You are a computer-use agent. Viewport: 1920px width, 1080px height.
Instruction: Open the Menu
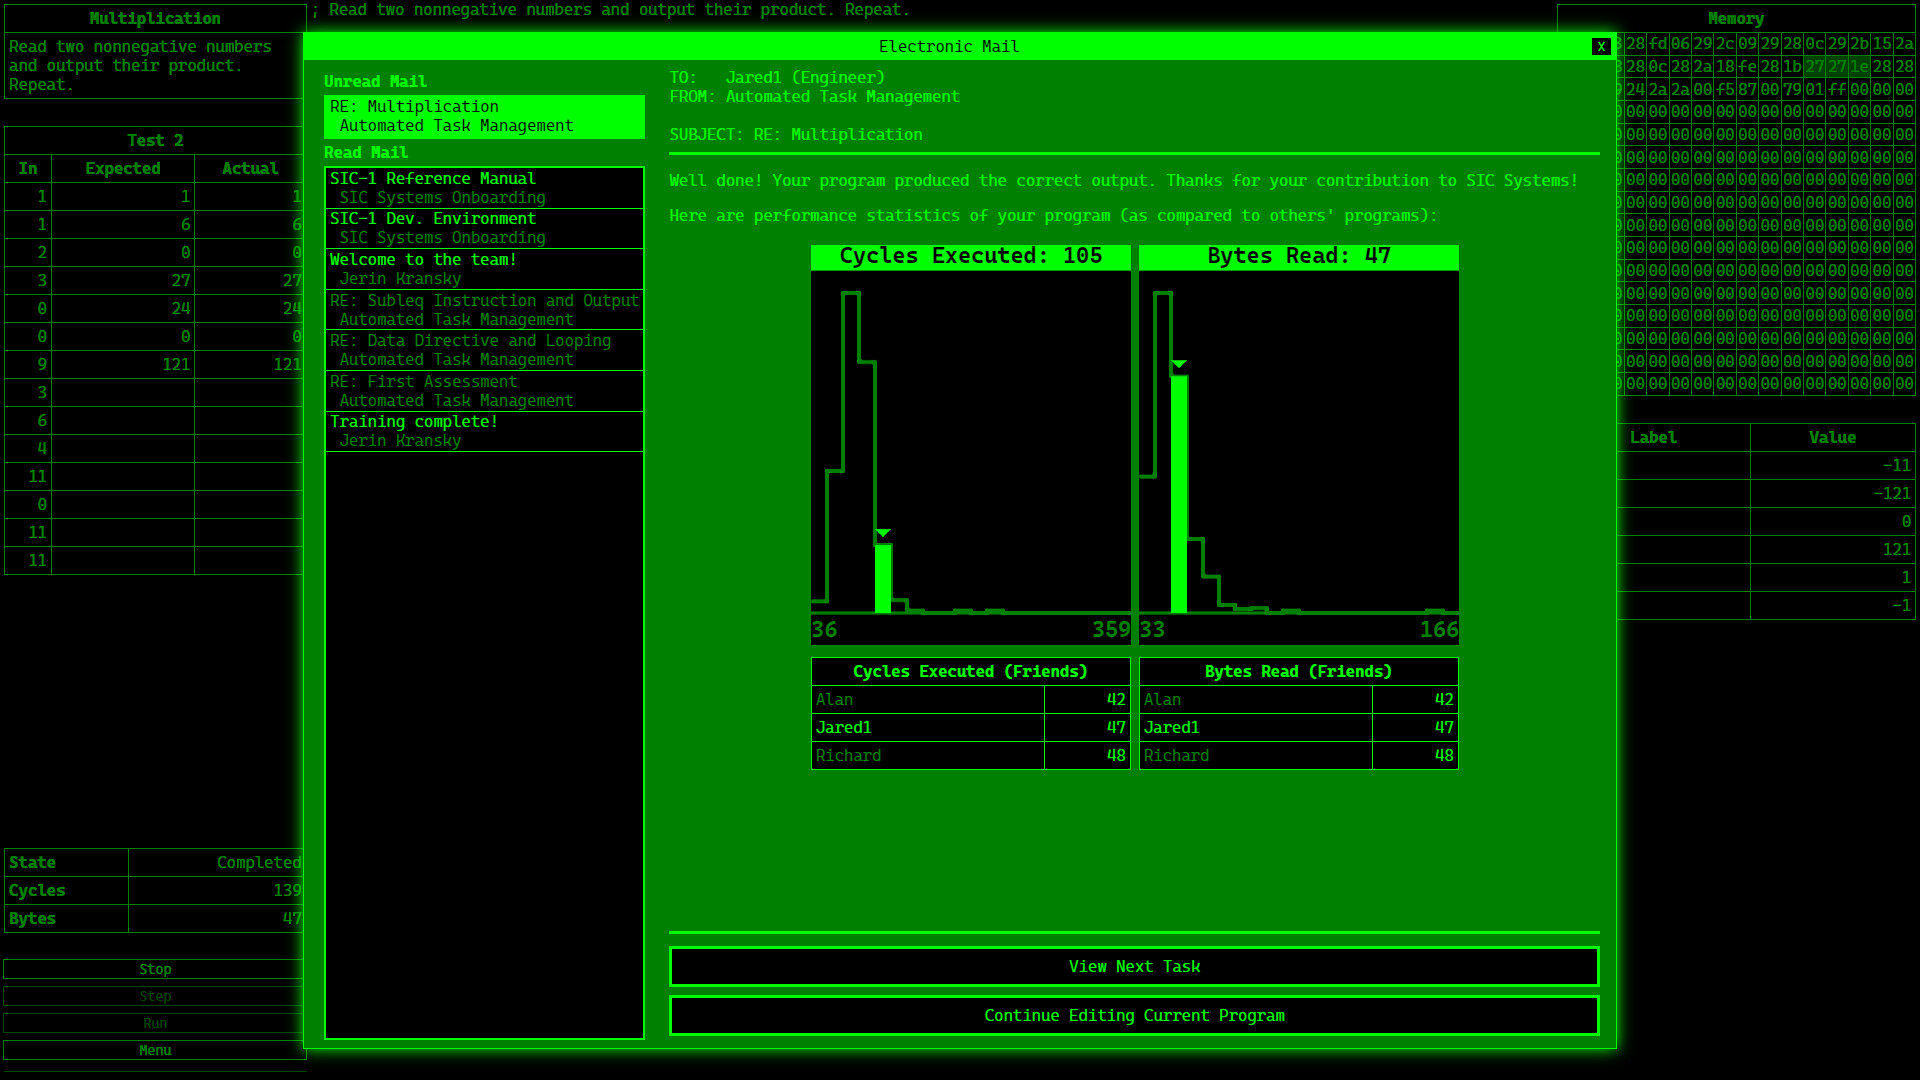click(x=155, y=1050)
